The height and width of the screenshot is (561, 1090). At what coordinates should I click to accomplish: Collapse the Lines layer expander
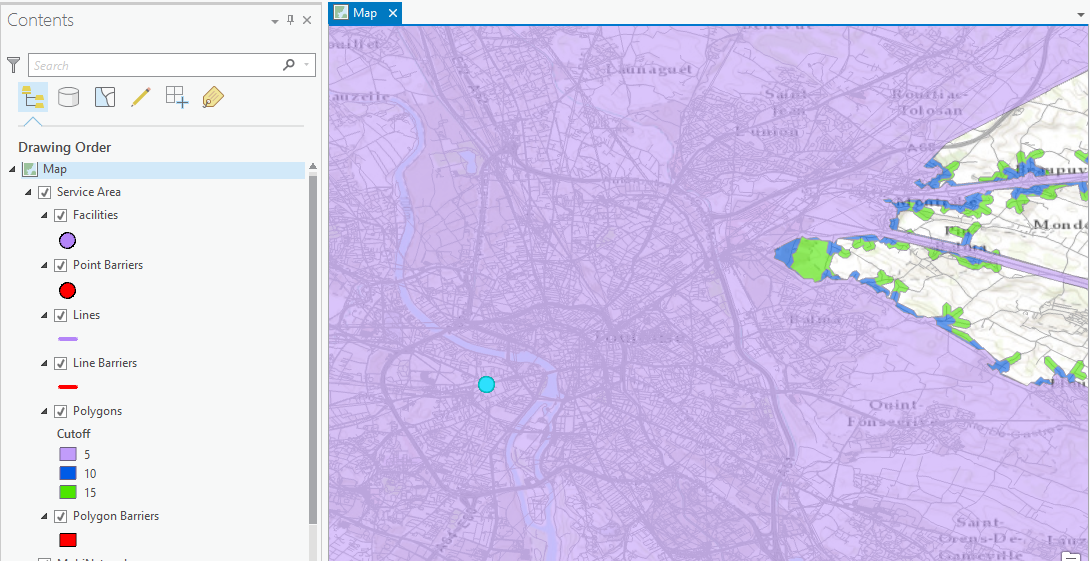[x=44, y=316]
